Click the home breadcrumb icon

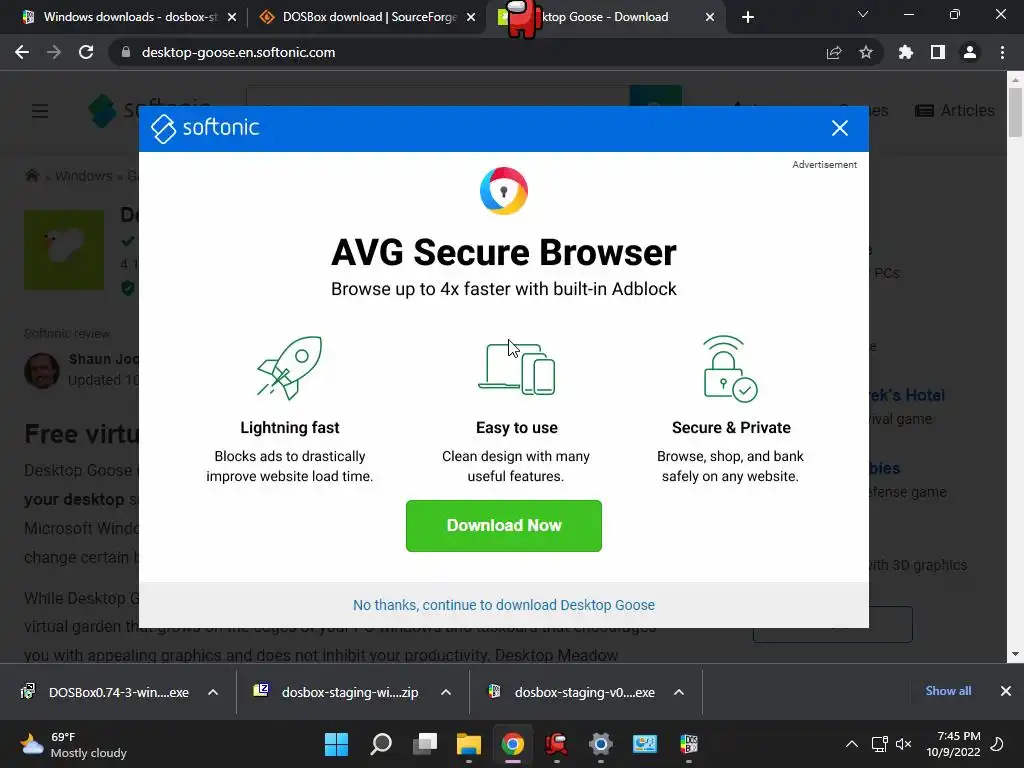pyautogui.click(x=32, y=176)
